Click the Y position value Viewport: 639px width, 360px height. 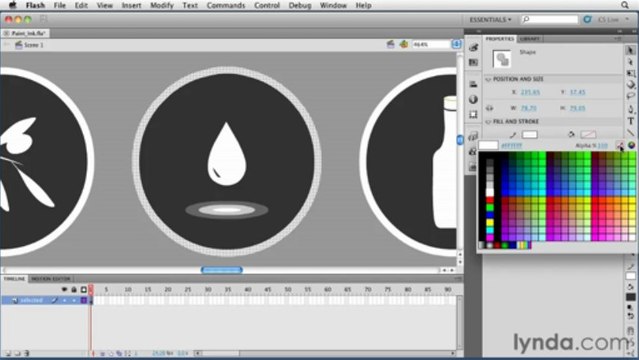(x=577, y=92)
